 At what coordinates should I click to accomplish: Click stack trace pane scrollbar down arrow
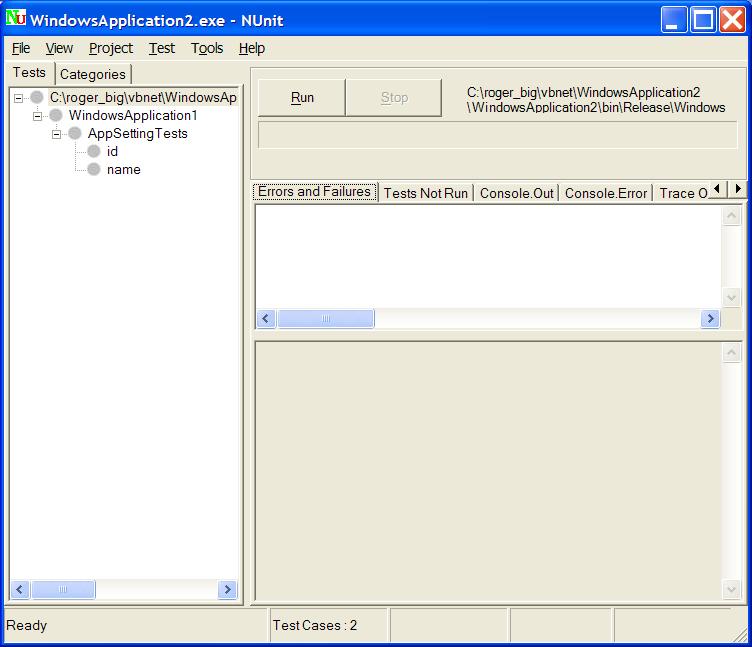731,589
